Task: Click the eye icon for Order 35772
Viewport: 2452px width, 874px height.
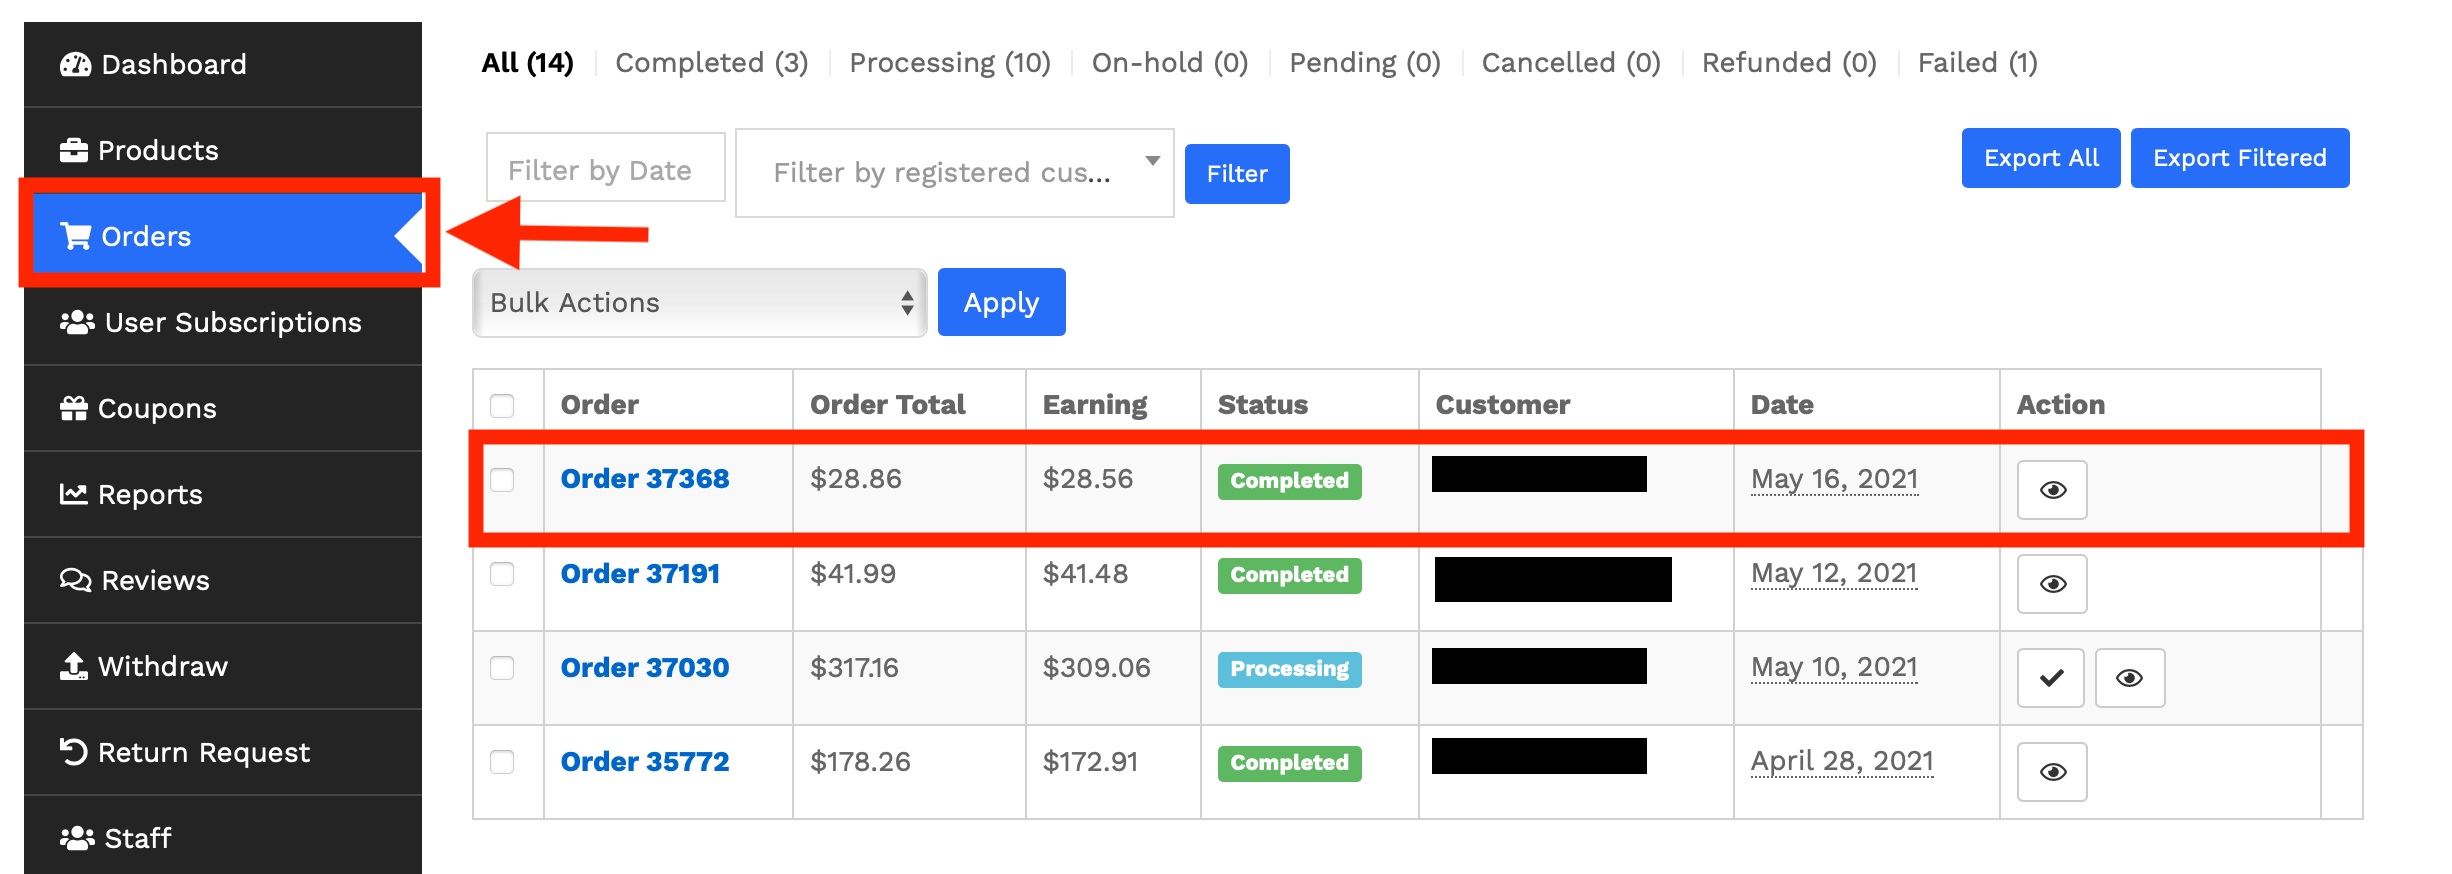Action: pos(2051,772)
